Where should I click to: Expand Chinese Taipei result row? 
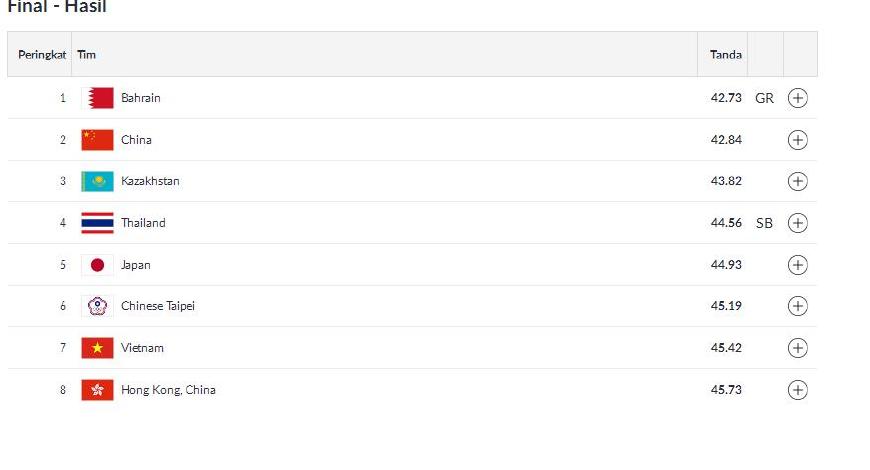pyautogui.click(x=797, y=306)
